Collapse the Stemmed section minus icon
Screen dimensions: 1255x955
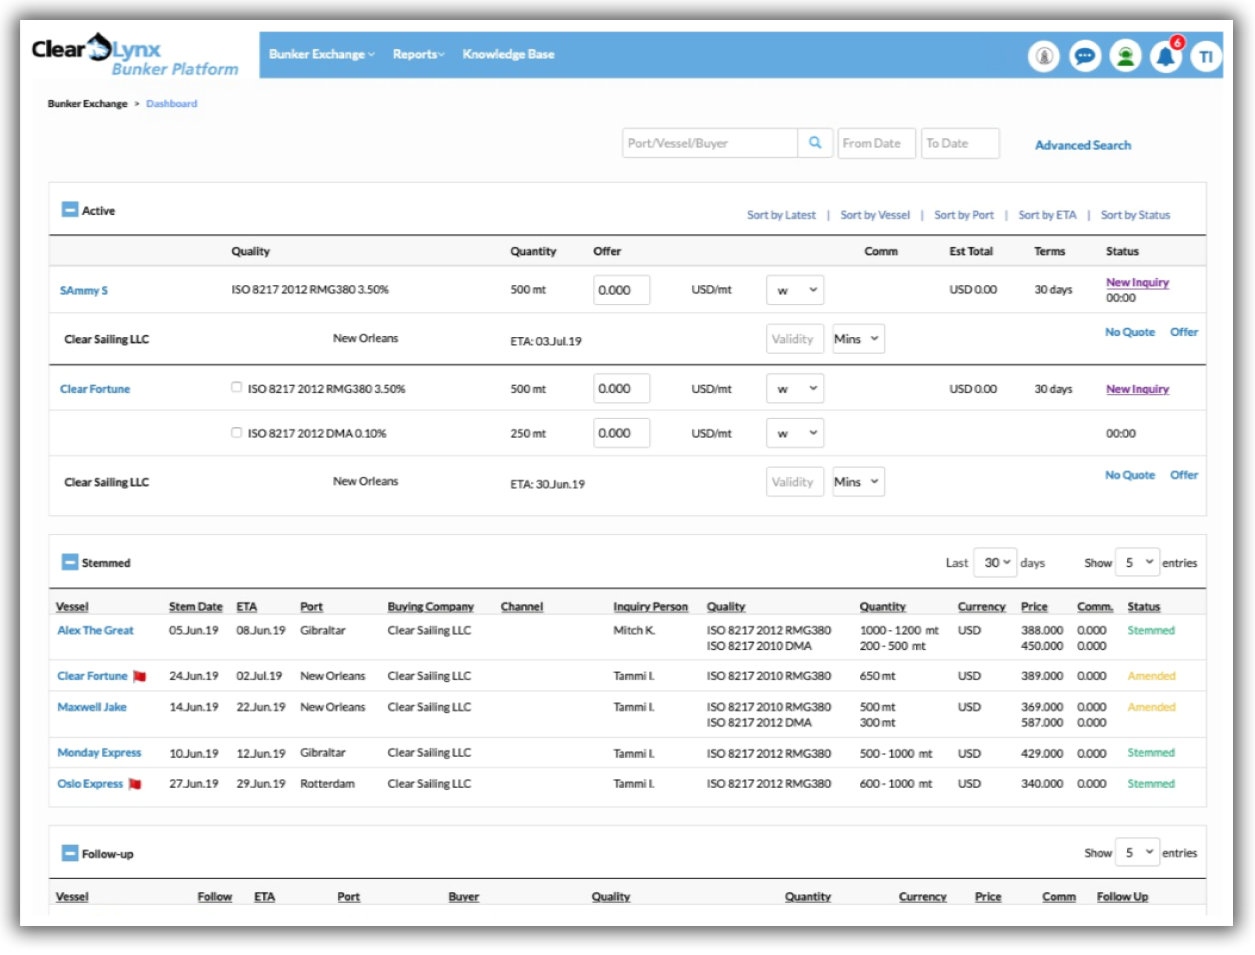tap(70, 562)
